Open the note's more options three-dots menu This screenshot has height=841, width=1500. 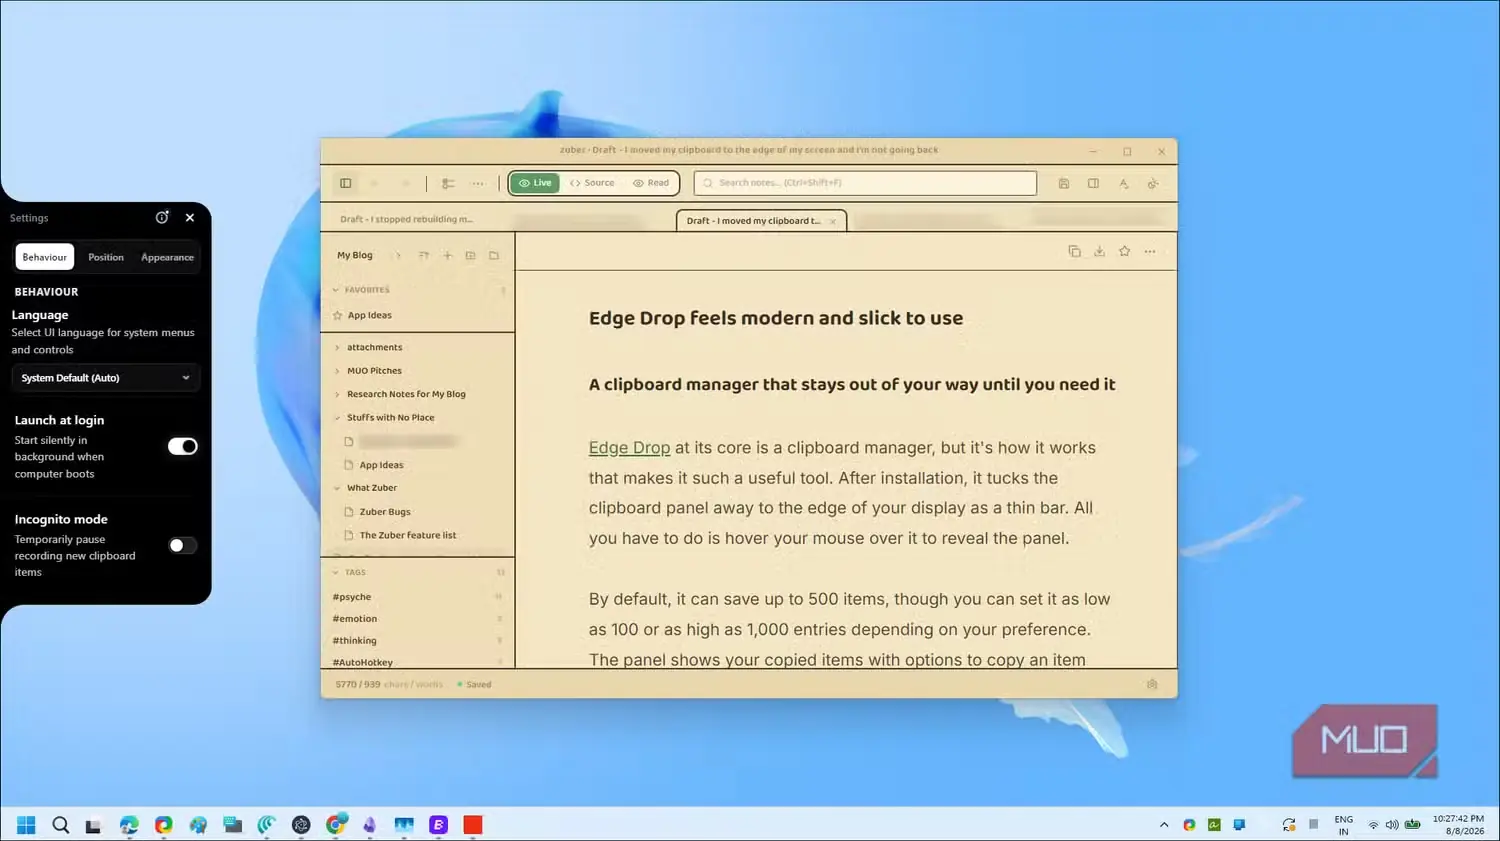[x=1150, y=251]
